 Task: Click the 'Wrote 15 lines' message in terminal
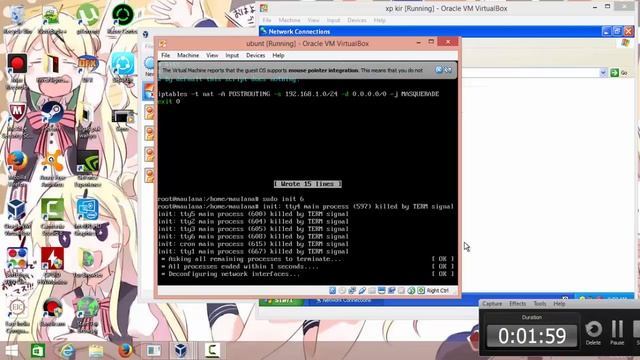coord(308,184)
